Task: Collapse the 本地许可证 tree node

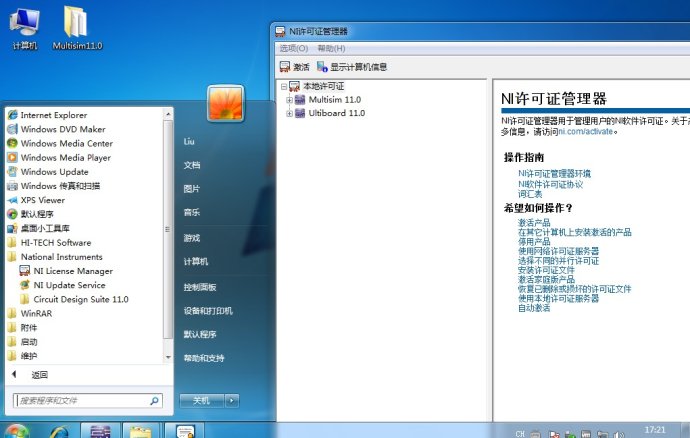Action: click(x=284, y=87)
